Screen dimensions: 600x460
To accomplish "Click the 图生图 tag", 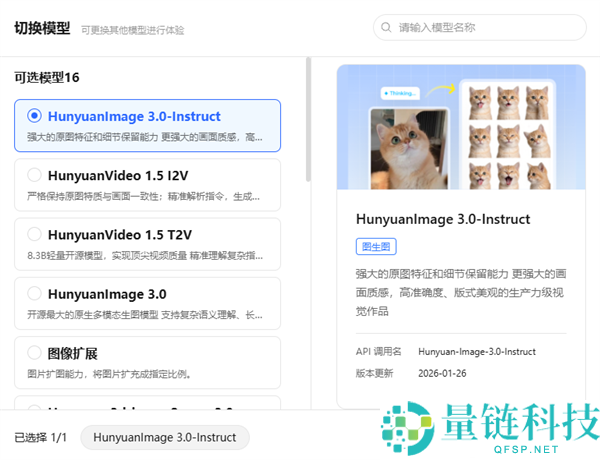I will coord(376,246).
